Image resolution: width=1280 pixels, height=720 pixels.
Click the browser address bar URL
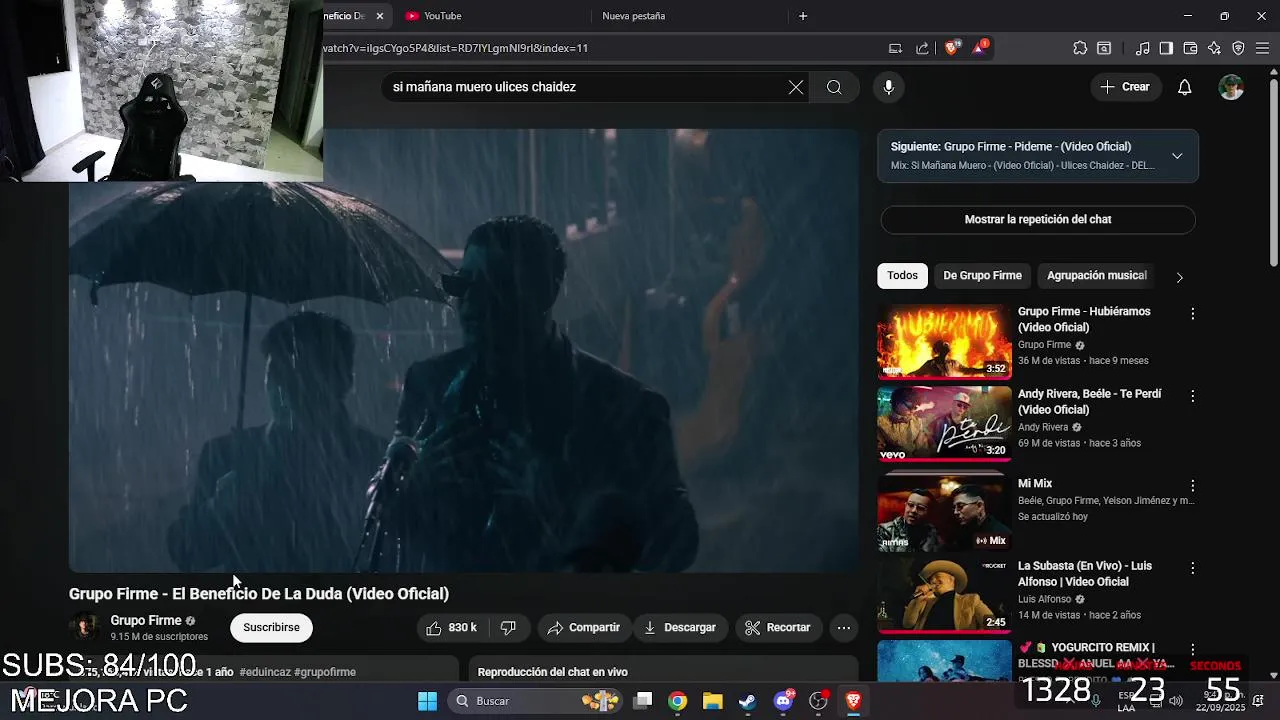pyautogui.click(x=600, y=48)
